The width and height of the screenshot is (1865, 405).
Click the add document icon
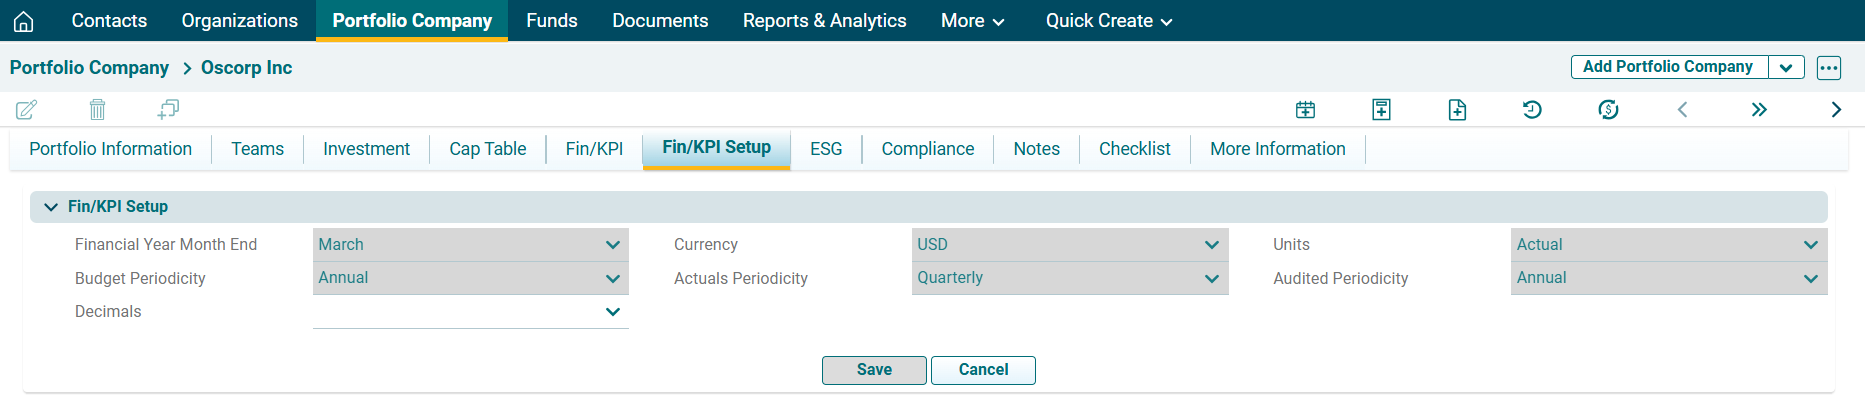tap(1457, 110)
